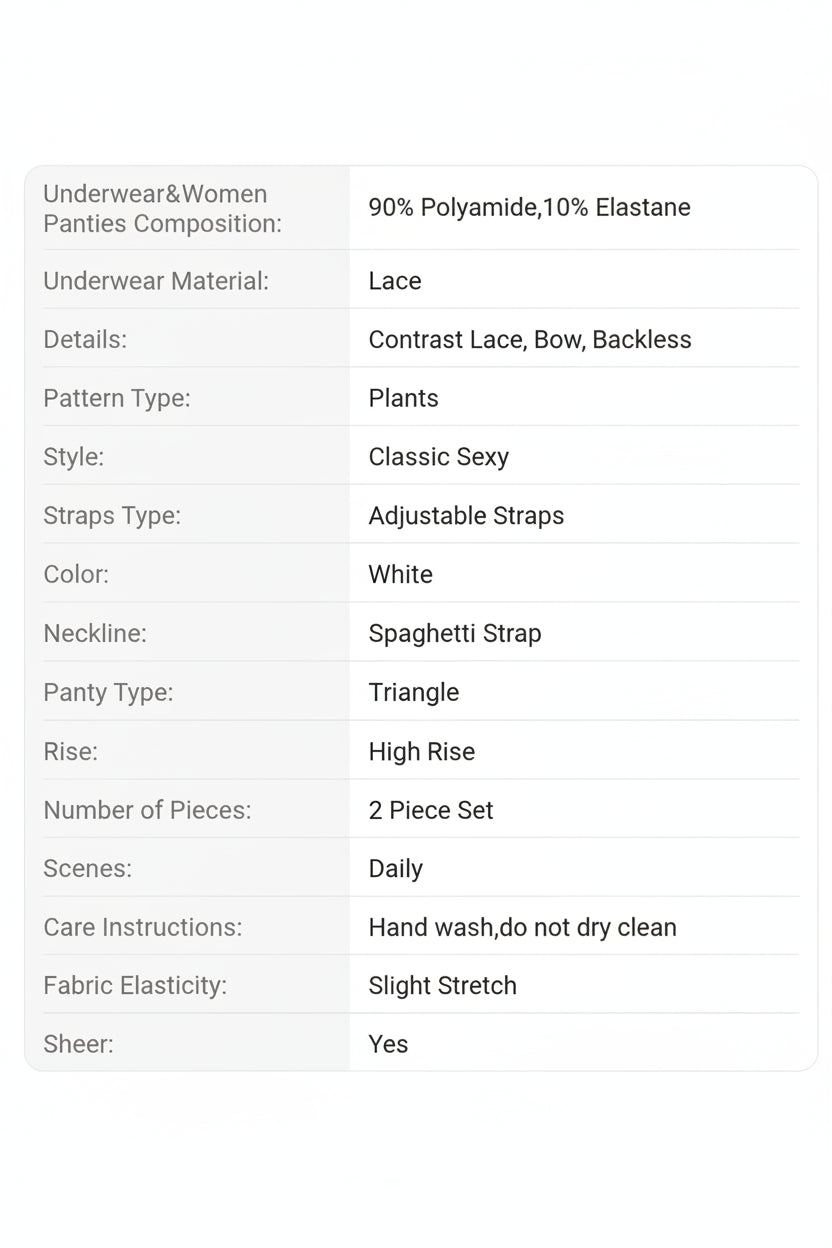Select the High Rise value
Viewport: 832px width, 1248px height.
(422, 752)
